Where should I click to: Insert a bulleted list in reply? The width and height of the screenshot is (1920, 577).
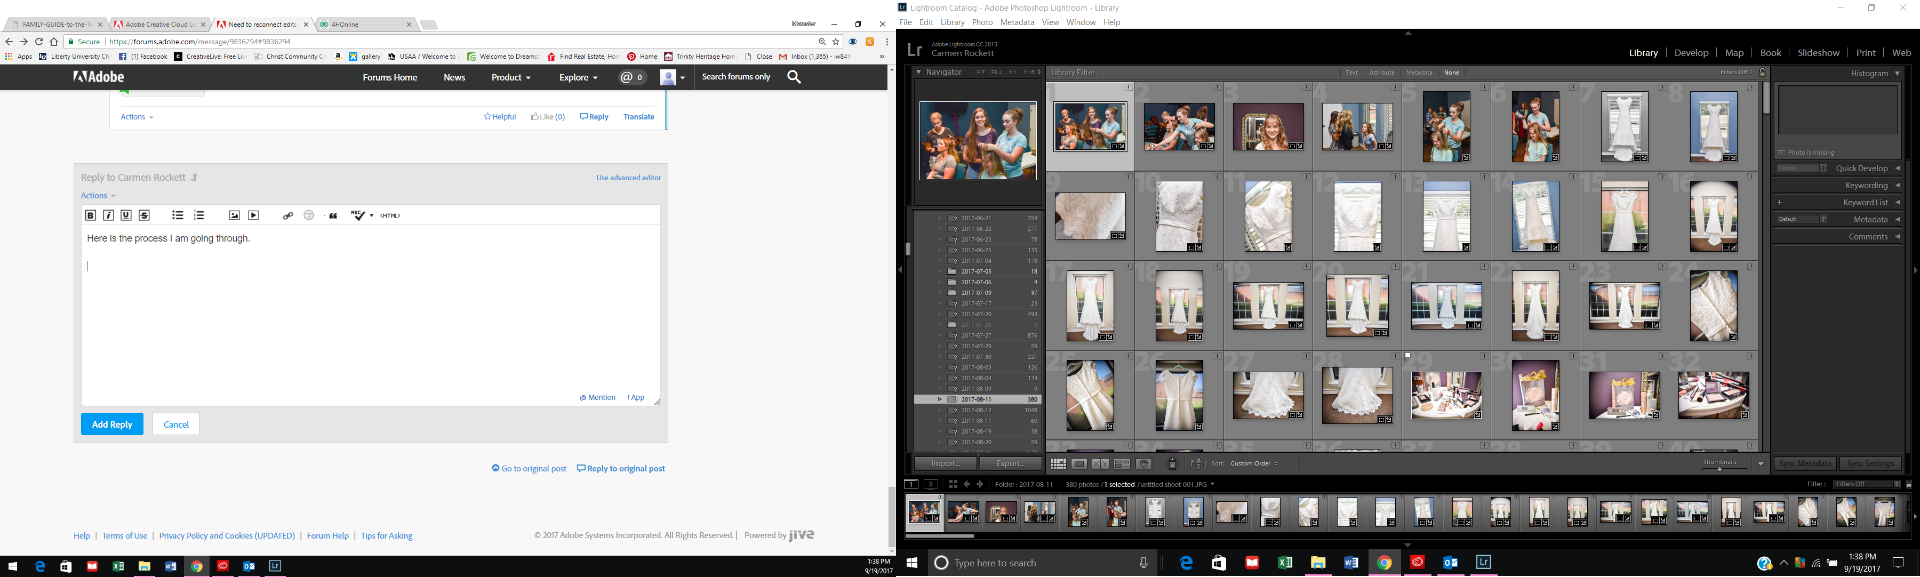[x=177, y=215]
